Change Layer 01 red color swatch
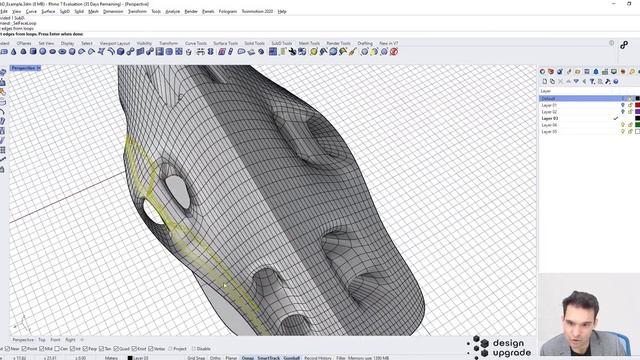The height and width of the screenshot is (360, 640). click(638, 105)
